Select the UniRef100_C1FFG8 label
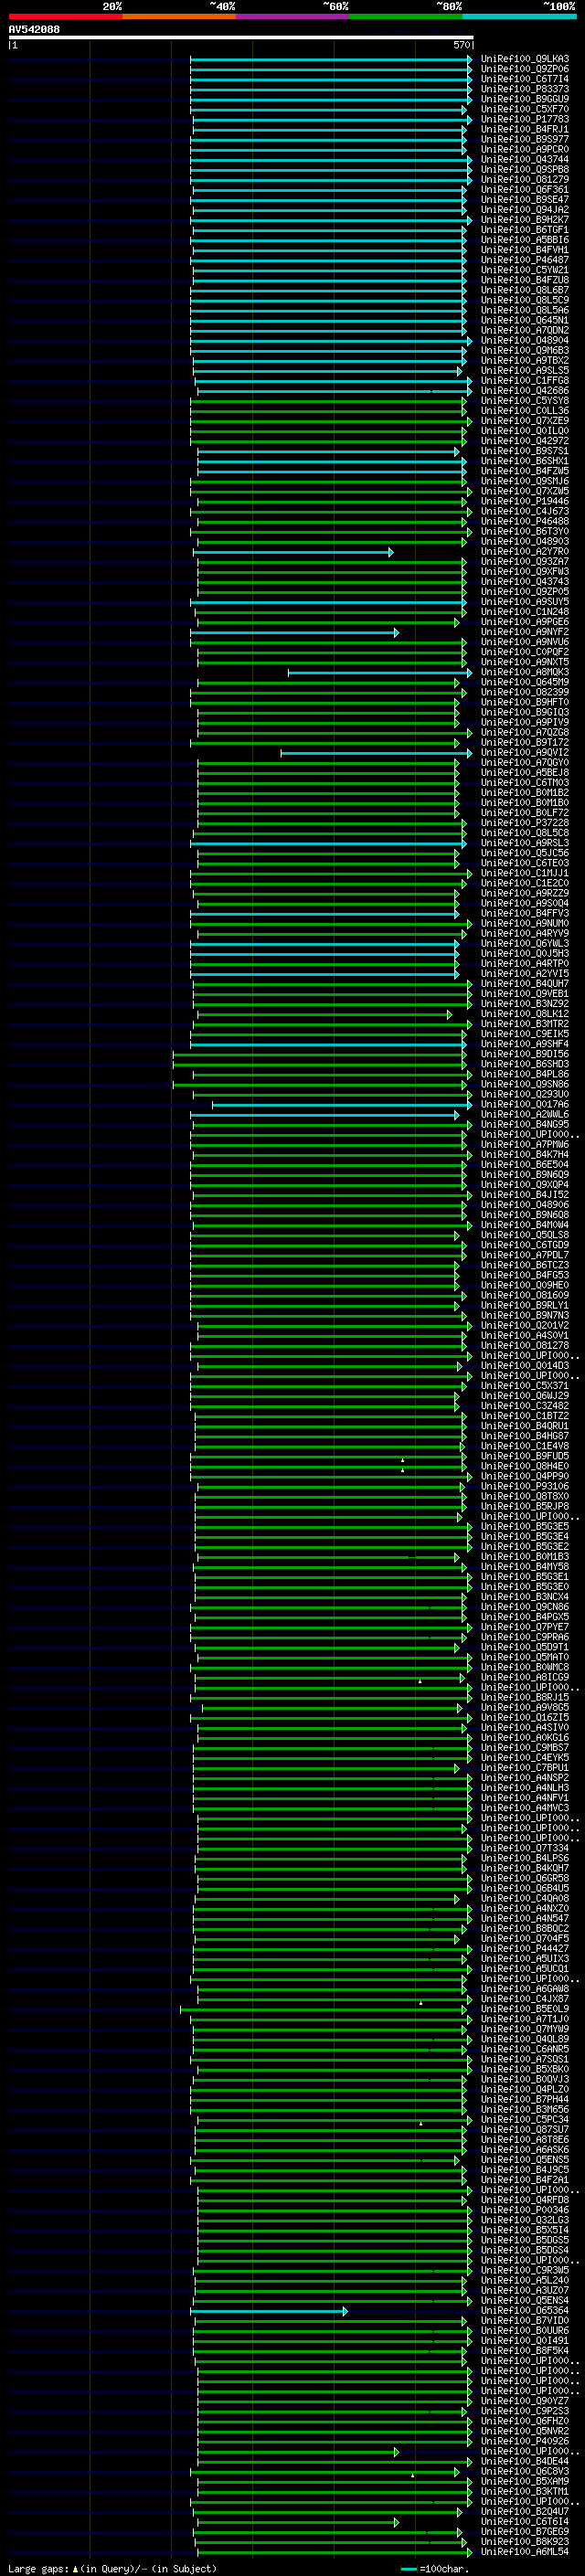The width and height of the screenshot is (585, 2576). (x=525, y=381)
